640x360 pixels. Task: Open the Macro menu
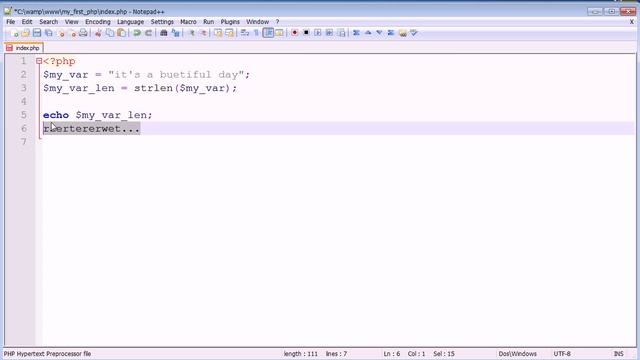tap(188, 22)
